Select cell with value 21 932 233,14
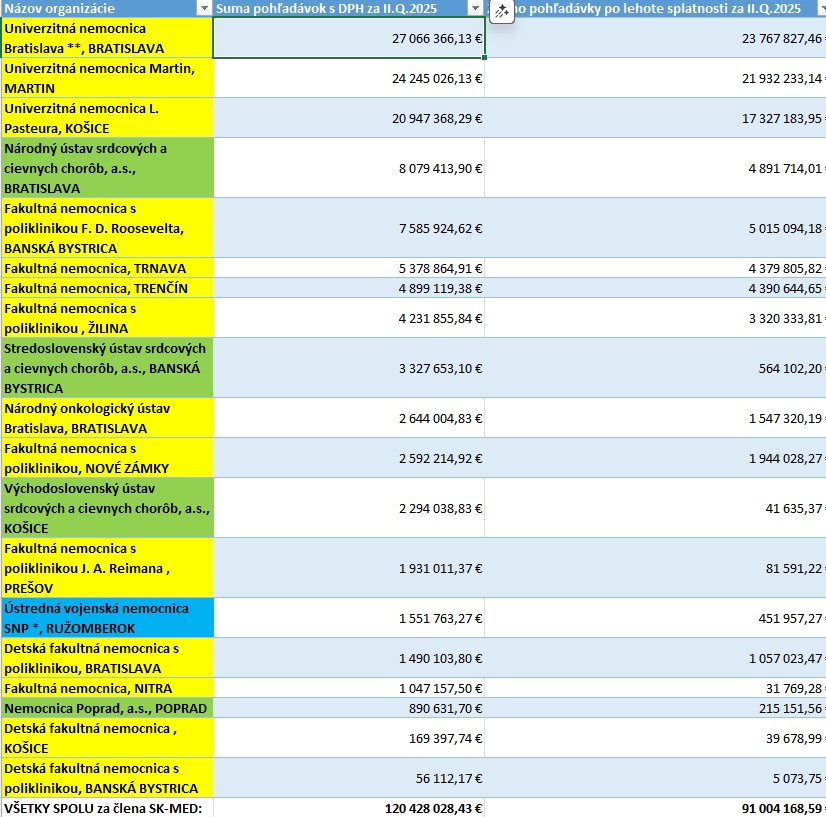 [655, 78]
